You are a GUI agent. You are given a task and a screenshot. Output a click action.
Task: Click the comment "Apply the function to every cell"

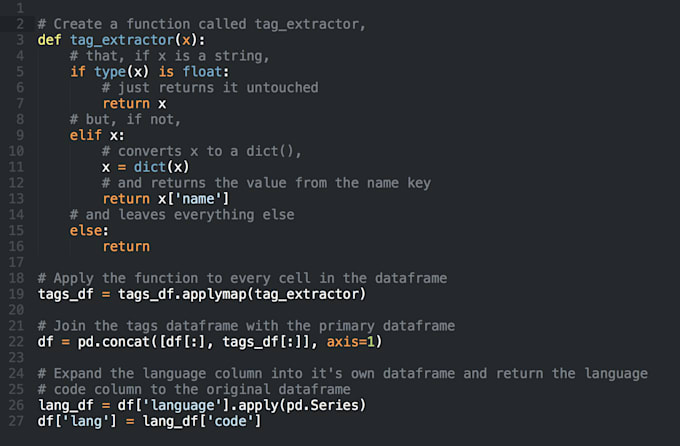click(241, 278)
